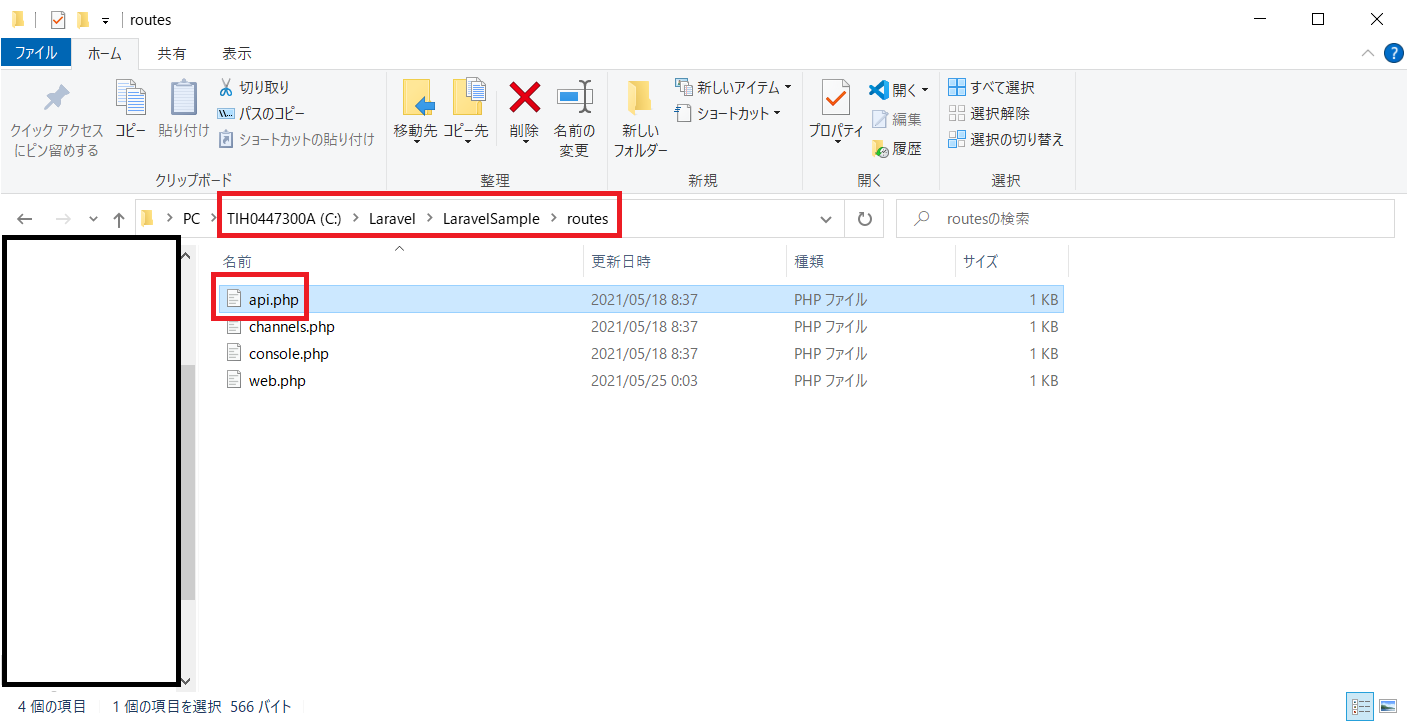Switch to large icons view in status bar
Viewport: 1407px width, 721px height.
coord(1388,707)
